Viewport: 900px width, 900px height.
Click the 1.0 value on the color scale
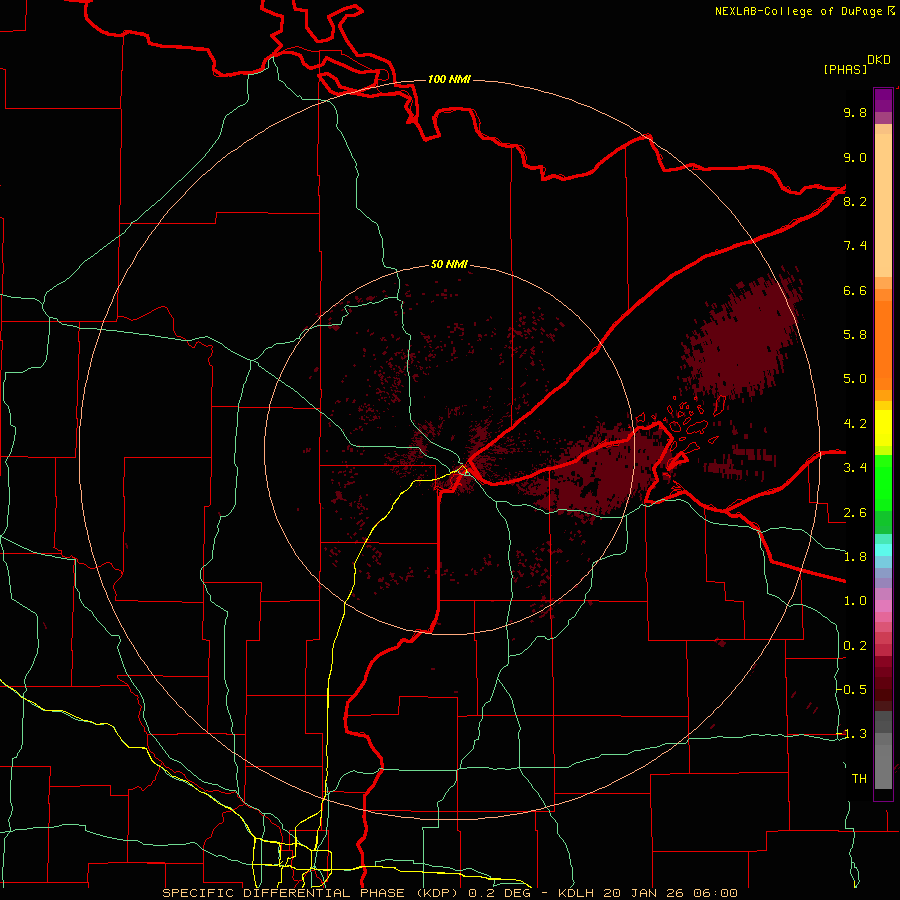tap(855, 601)
